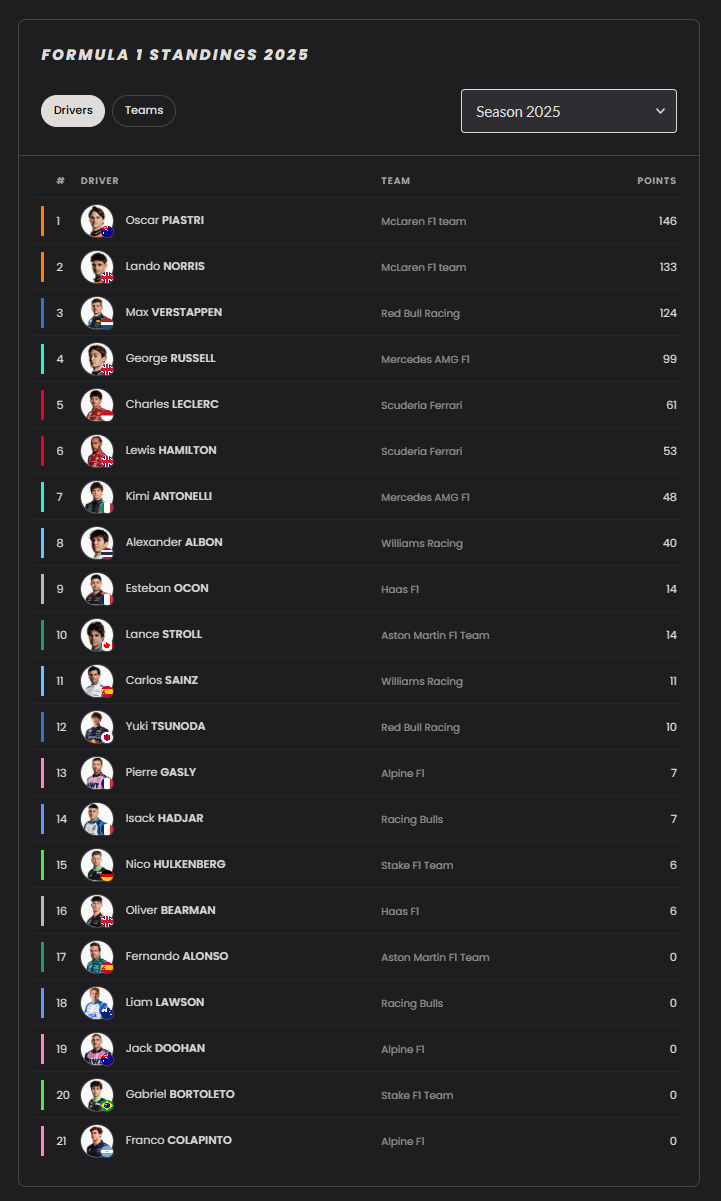Switch to the Drivers standings tab

pyautogui.click(x=73, y=111)
